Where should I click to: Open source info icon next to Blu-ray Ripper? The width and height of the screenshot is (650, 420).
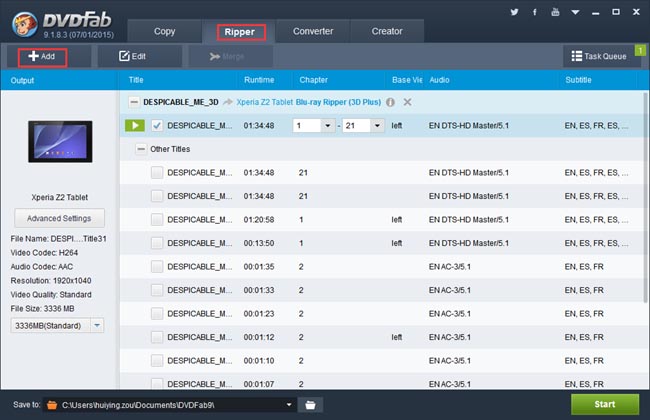(390, 102)
